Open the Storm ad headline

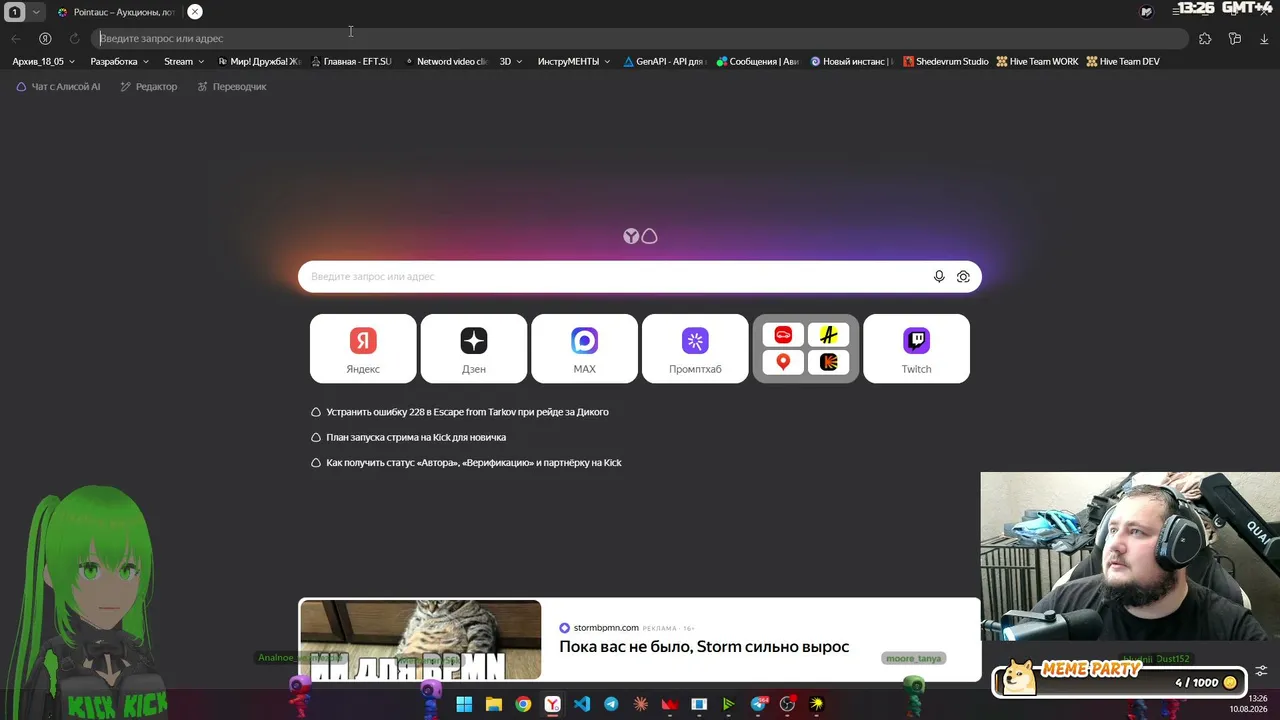click(704, 647)
